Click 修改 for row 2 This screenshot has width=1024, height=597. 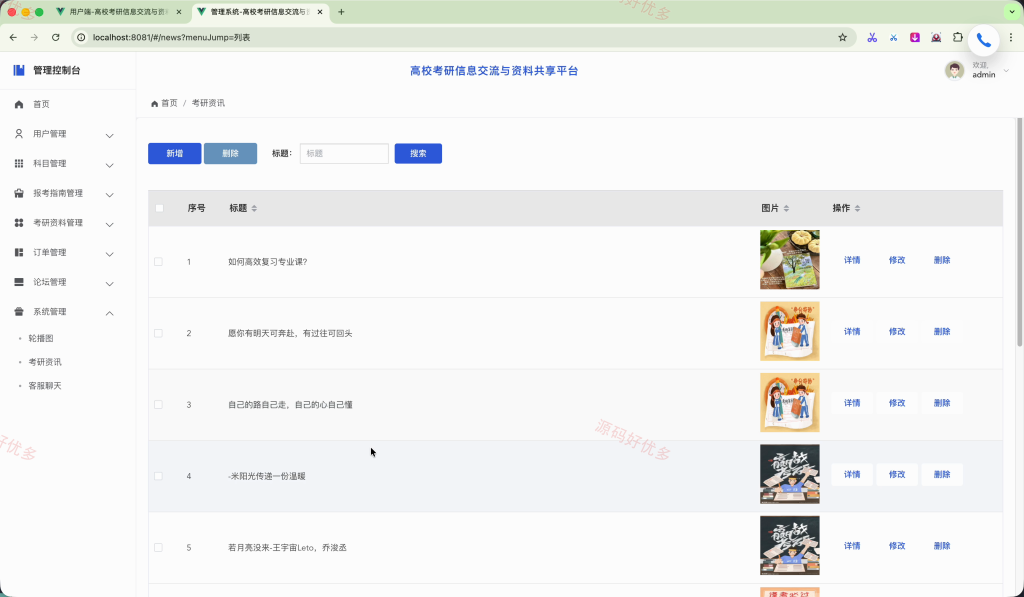pyautogui.click(x=897, y=332)
